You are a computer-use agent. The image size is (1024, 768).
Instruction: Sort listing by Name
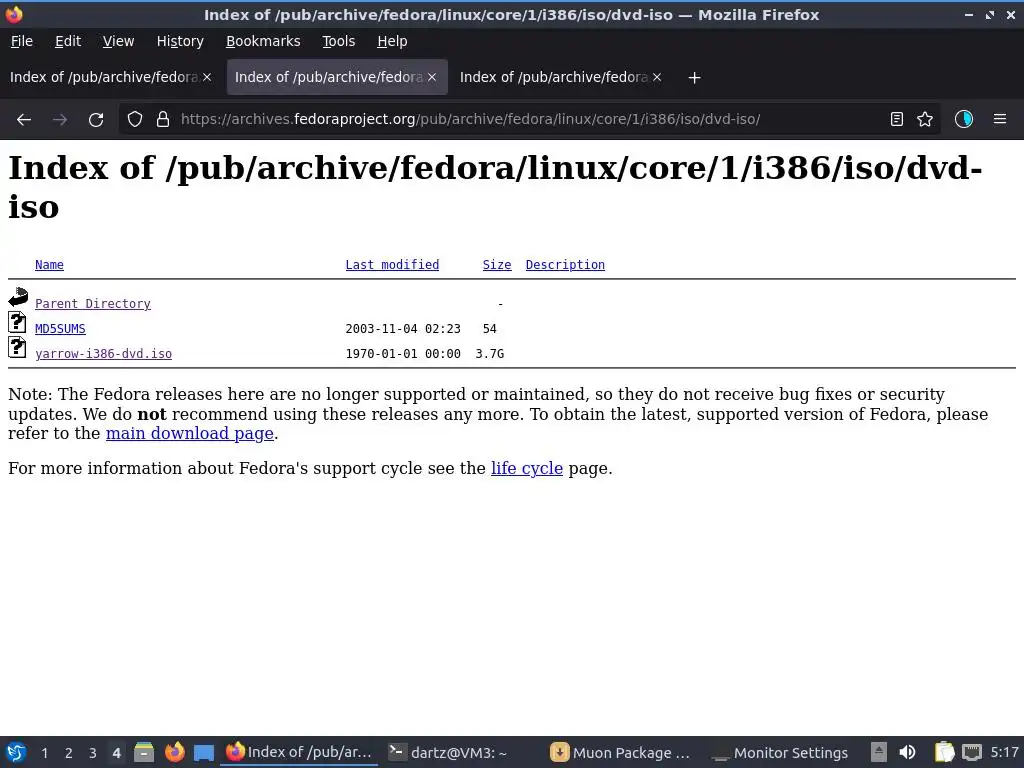pyautogui.click(x=50, y=264)
